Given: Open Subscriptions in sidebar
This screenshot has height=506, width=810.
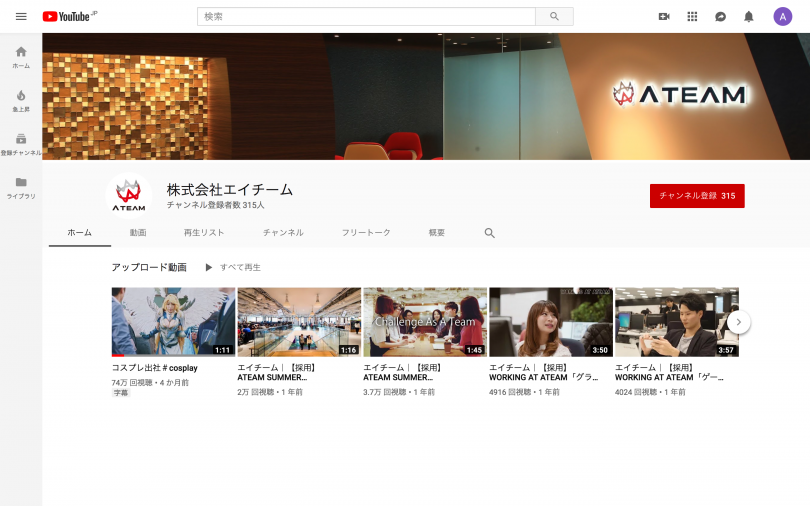Looking at the screenshot, I should [x=21, y=144].
